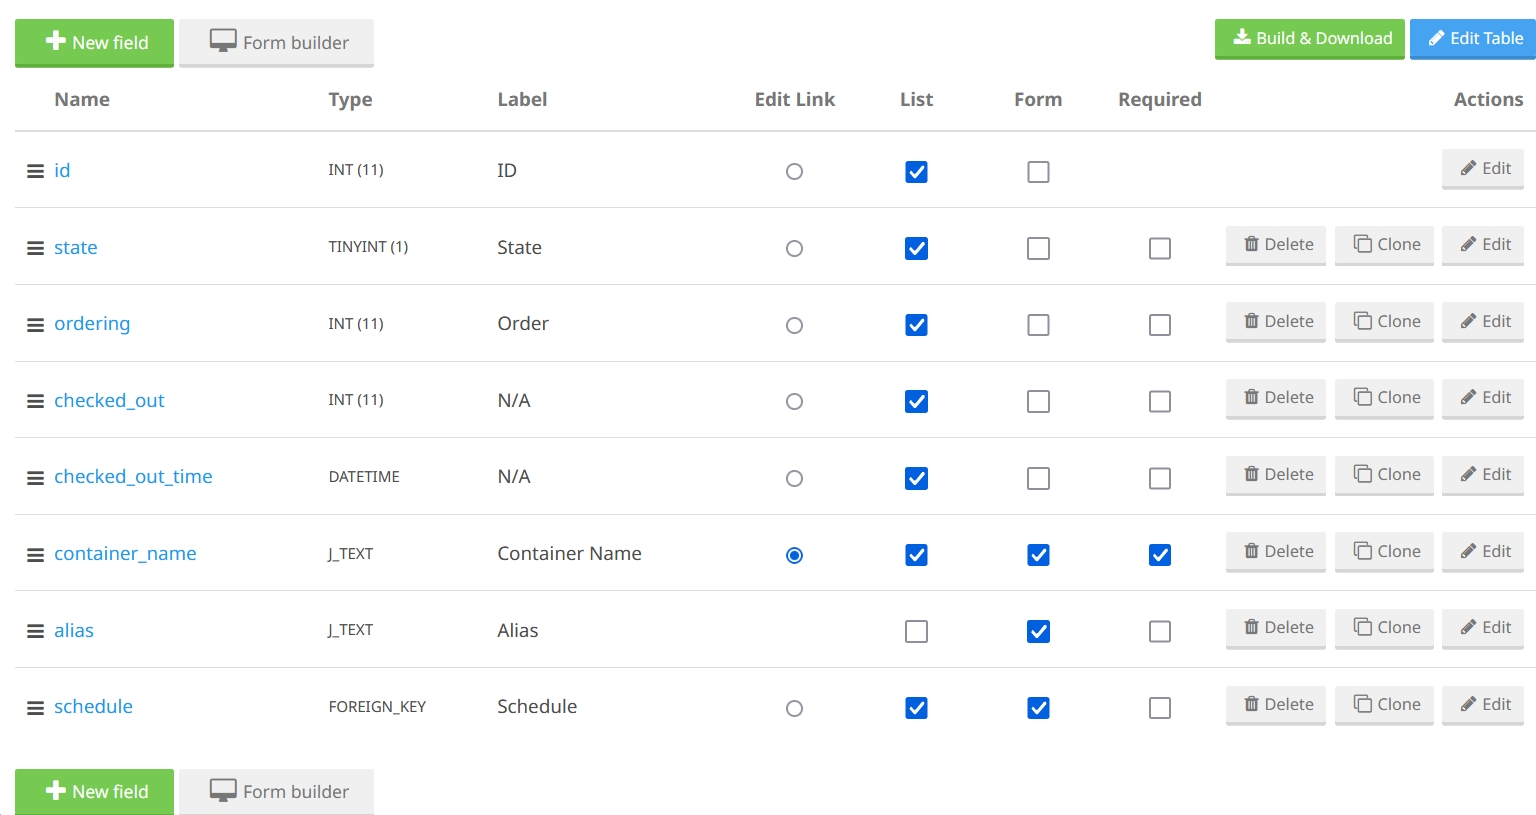Uncheck Required for container_name
Viewport: 1536px width, 815px height.
tap(1159, 555)
